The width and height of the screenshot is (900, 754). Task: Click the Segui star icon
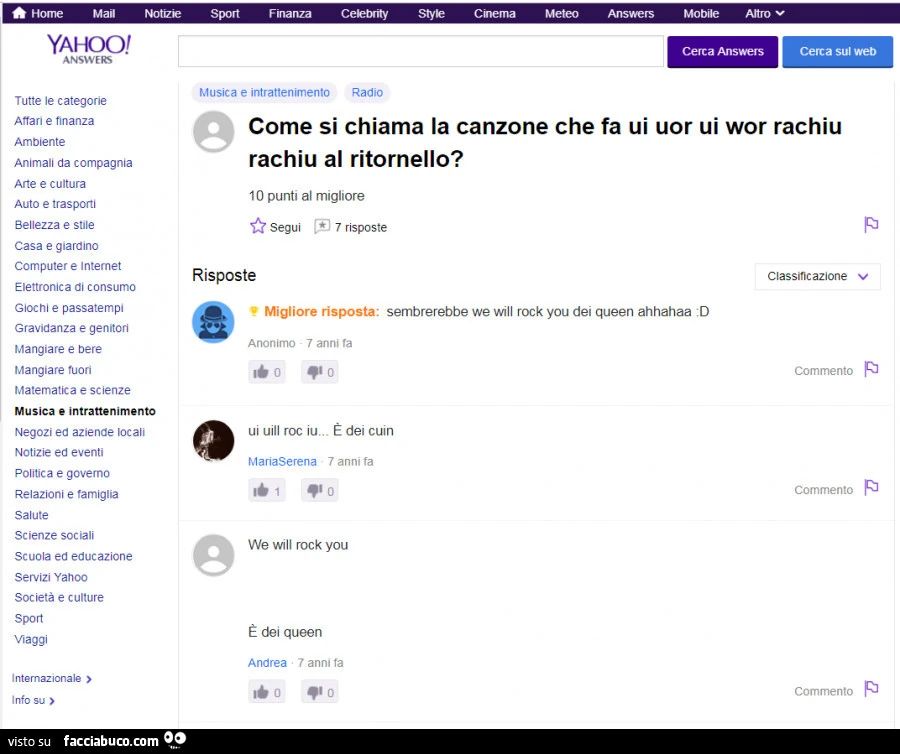[x=258, y=226]
